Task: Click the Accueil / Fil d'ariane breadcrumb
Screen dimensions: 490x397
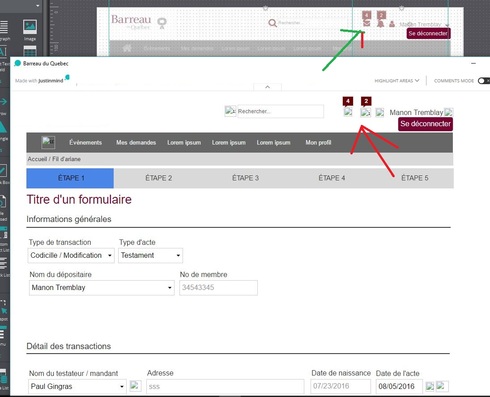Action: click(54, 159)
